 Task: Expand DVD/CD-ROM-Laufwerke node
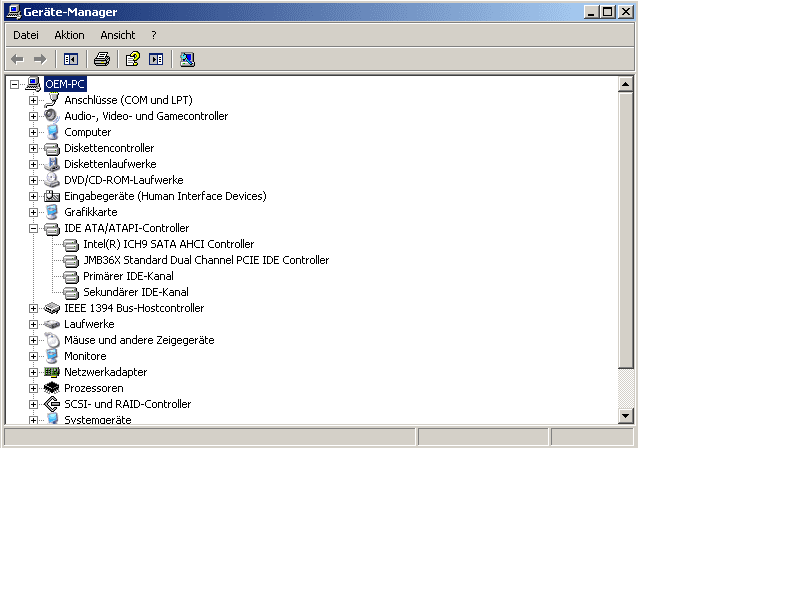(x=33, y=181)
